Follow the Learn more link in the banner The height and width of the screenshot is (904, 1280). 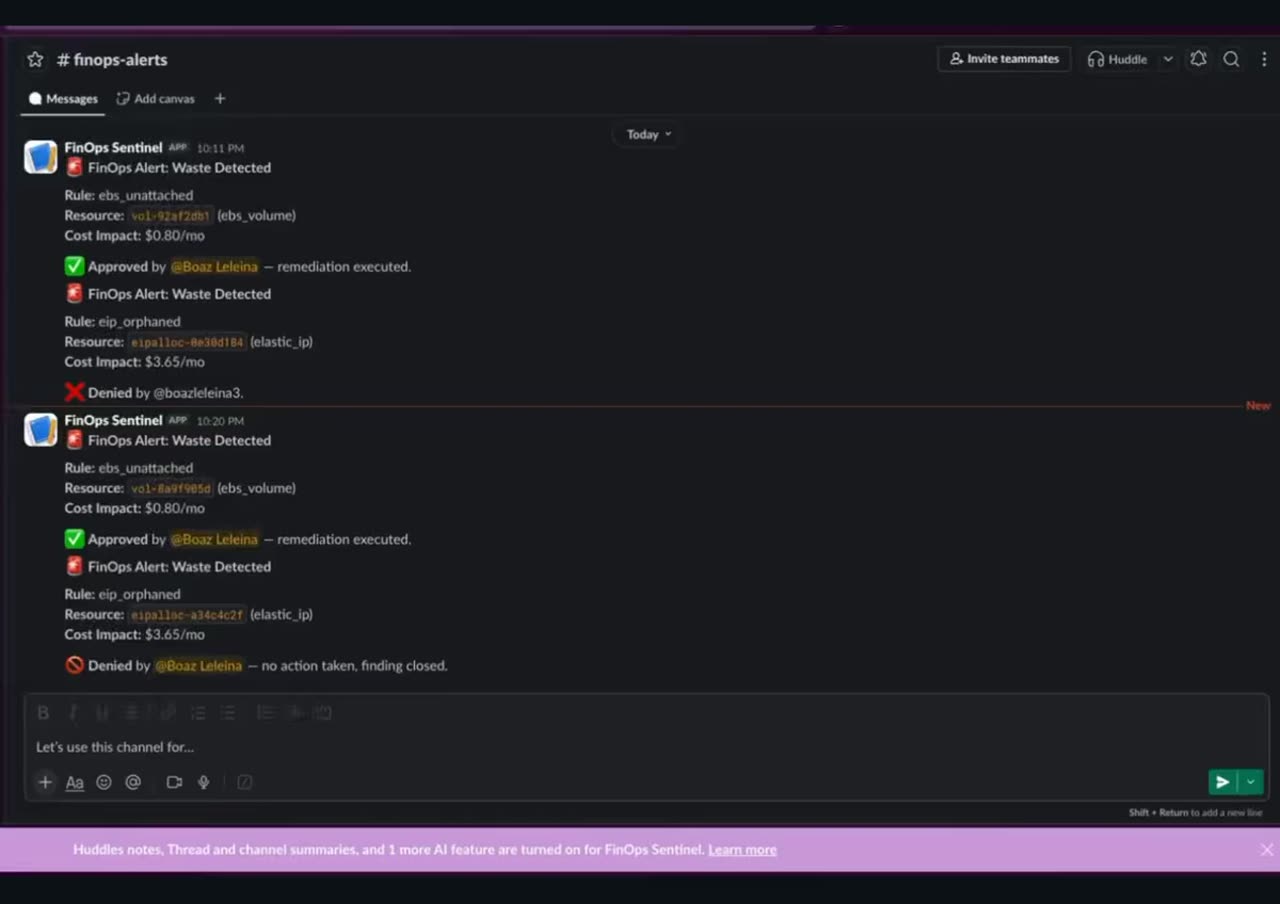click(742, 850)
